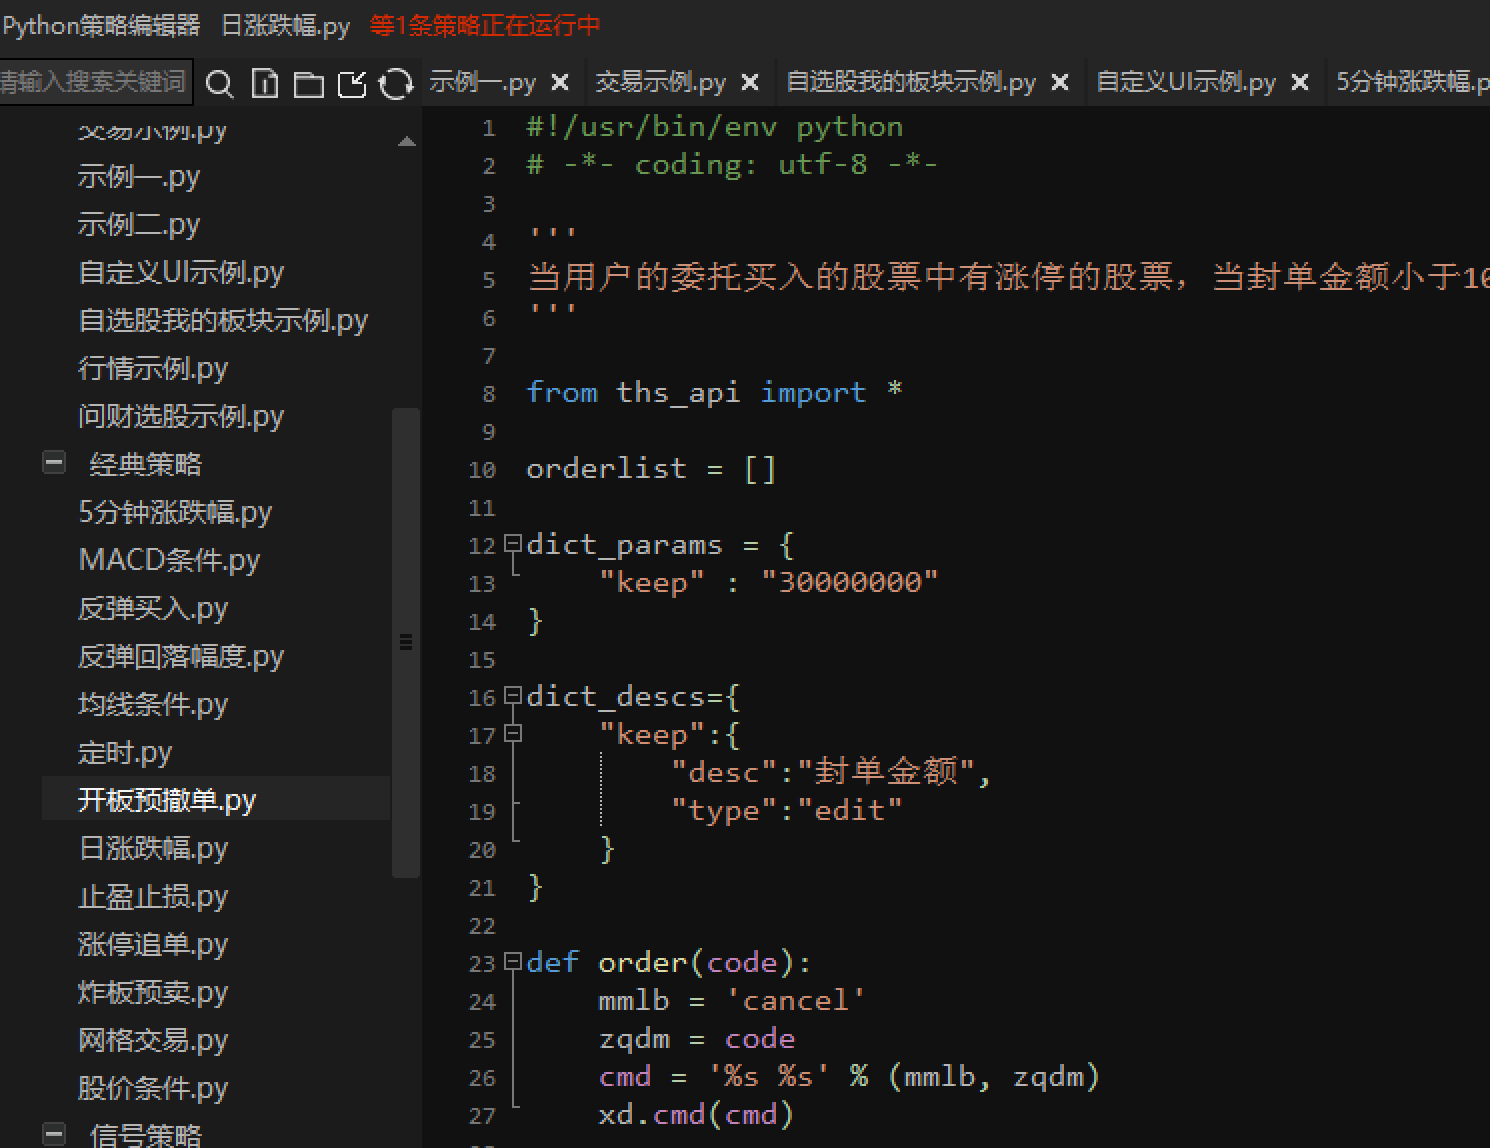
Task: Open 示例二.py in the file list
Action: 139,224
